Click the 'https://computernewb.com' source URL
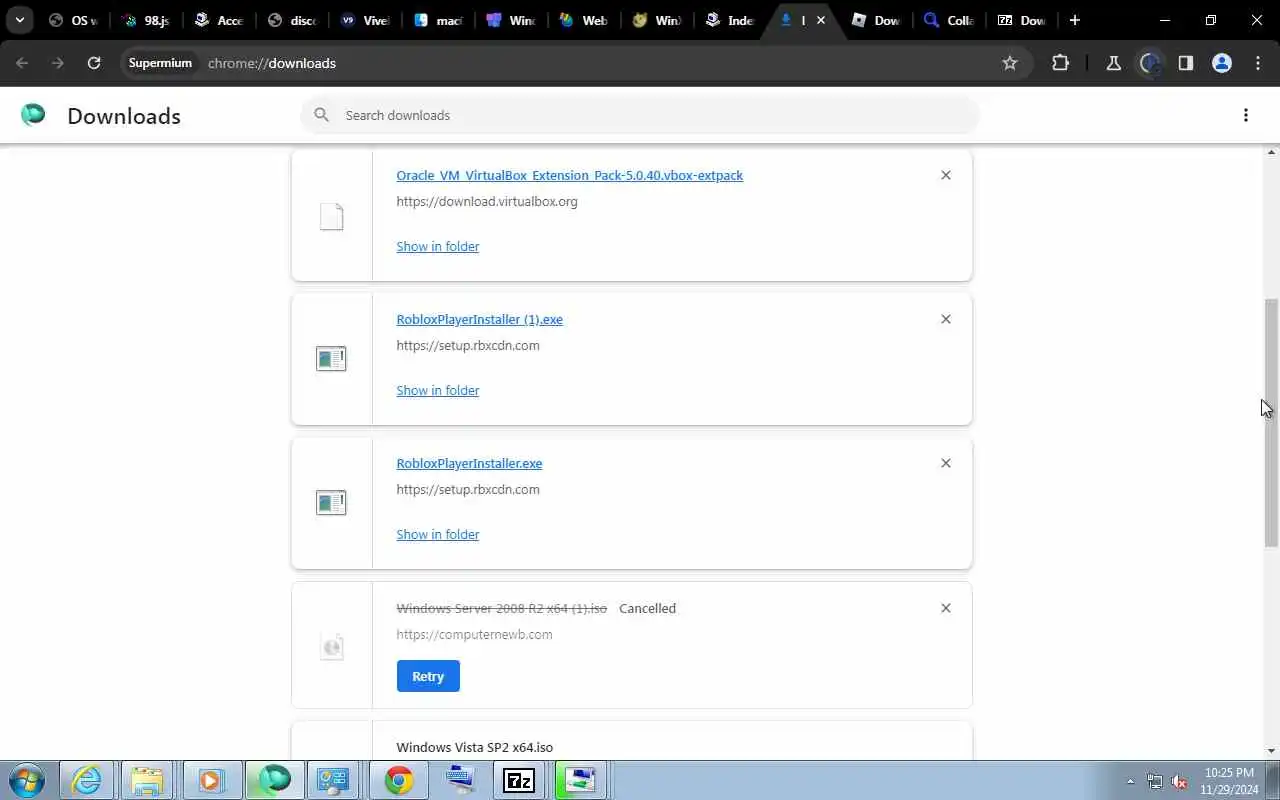 coord(474,634)
